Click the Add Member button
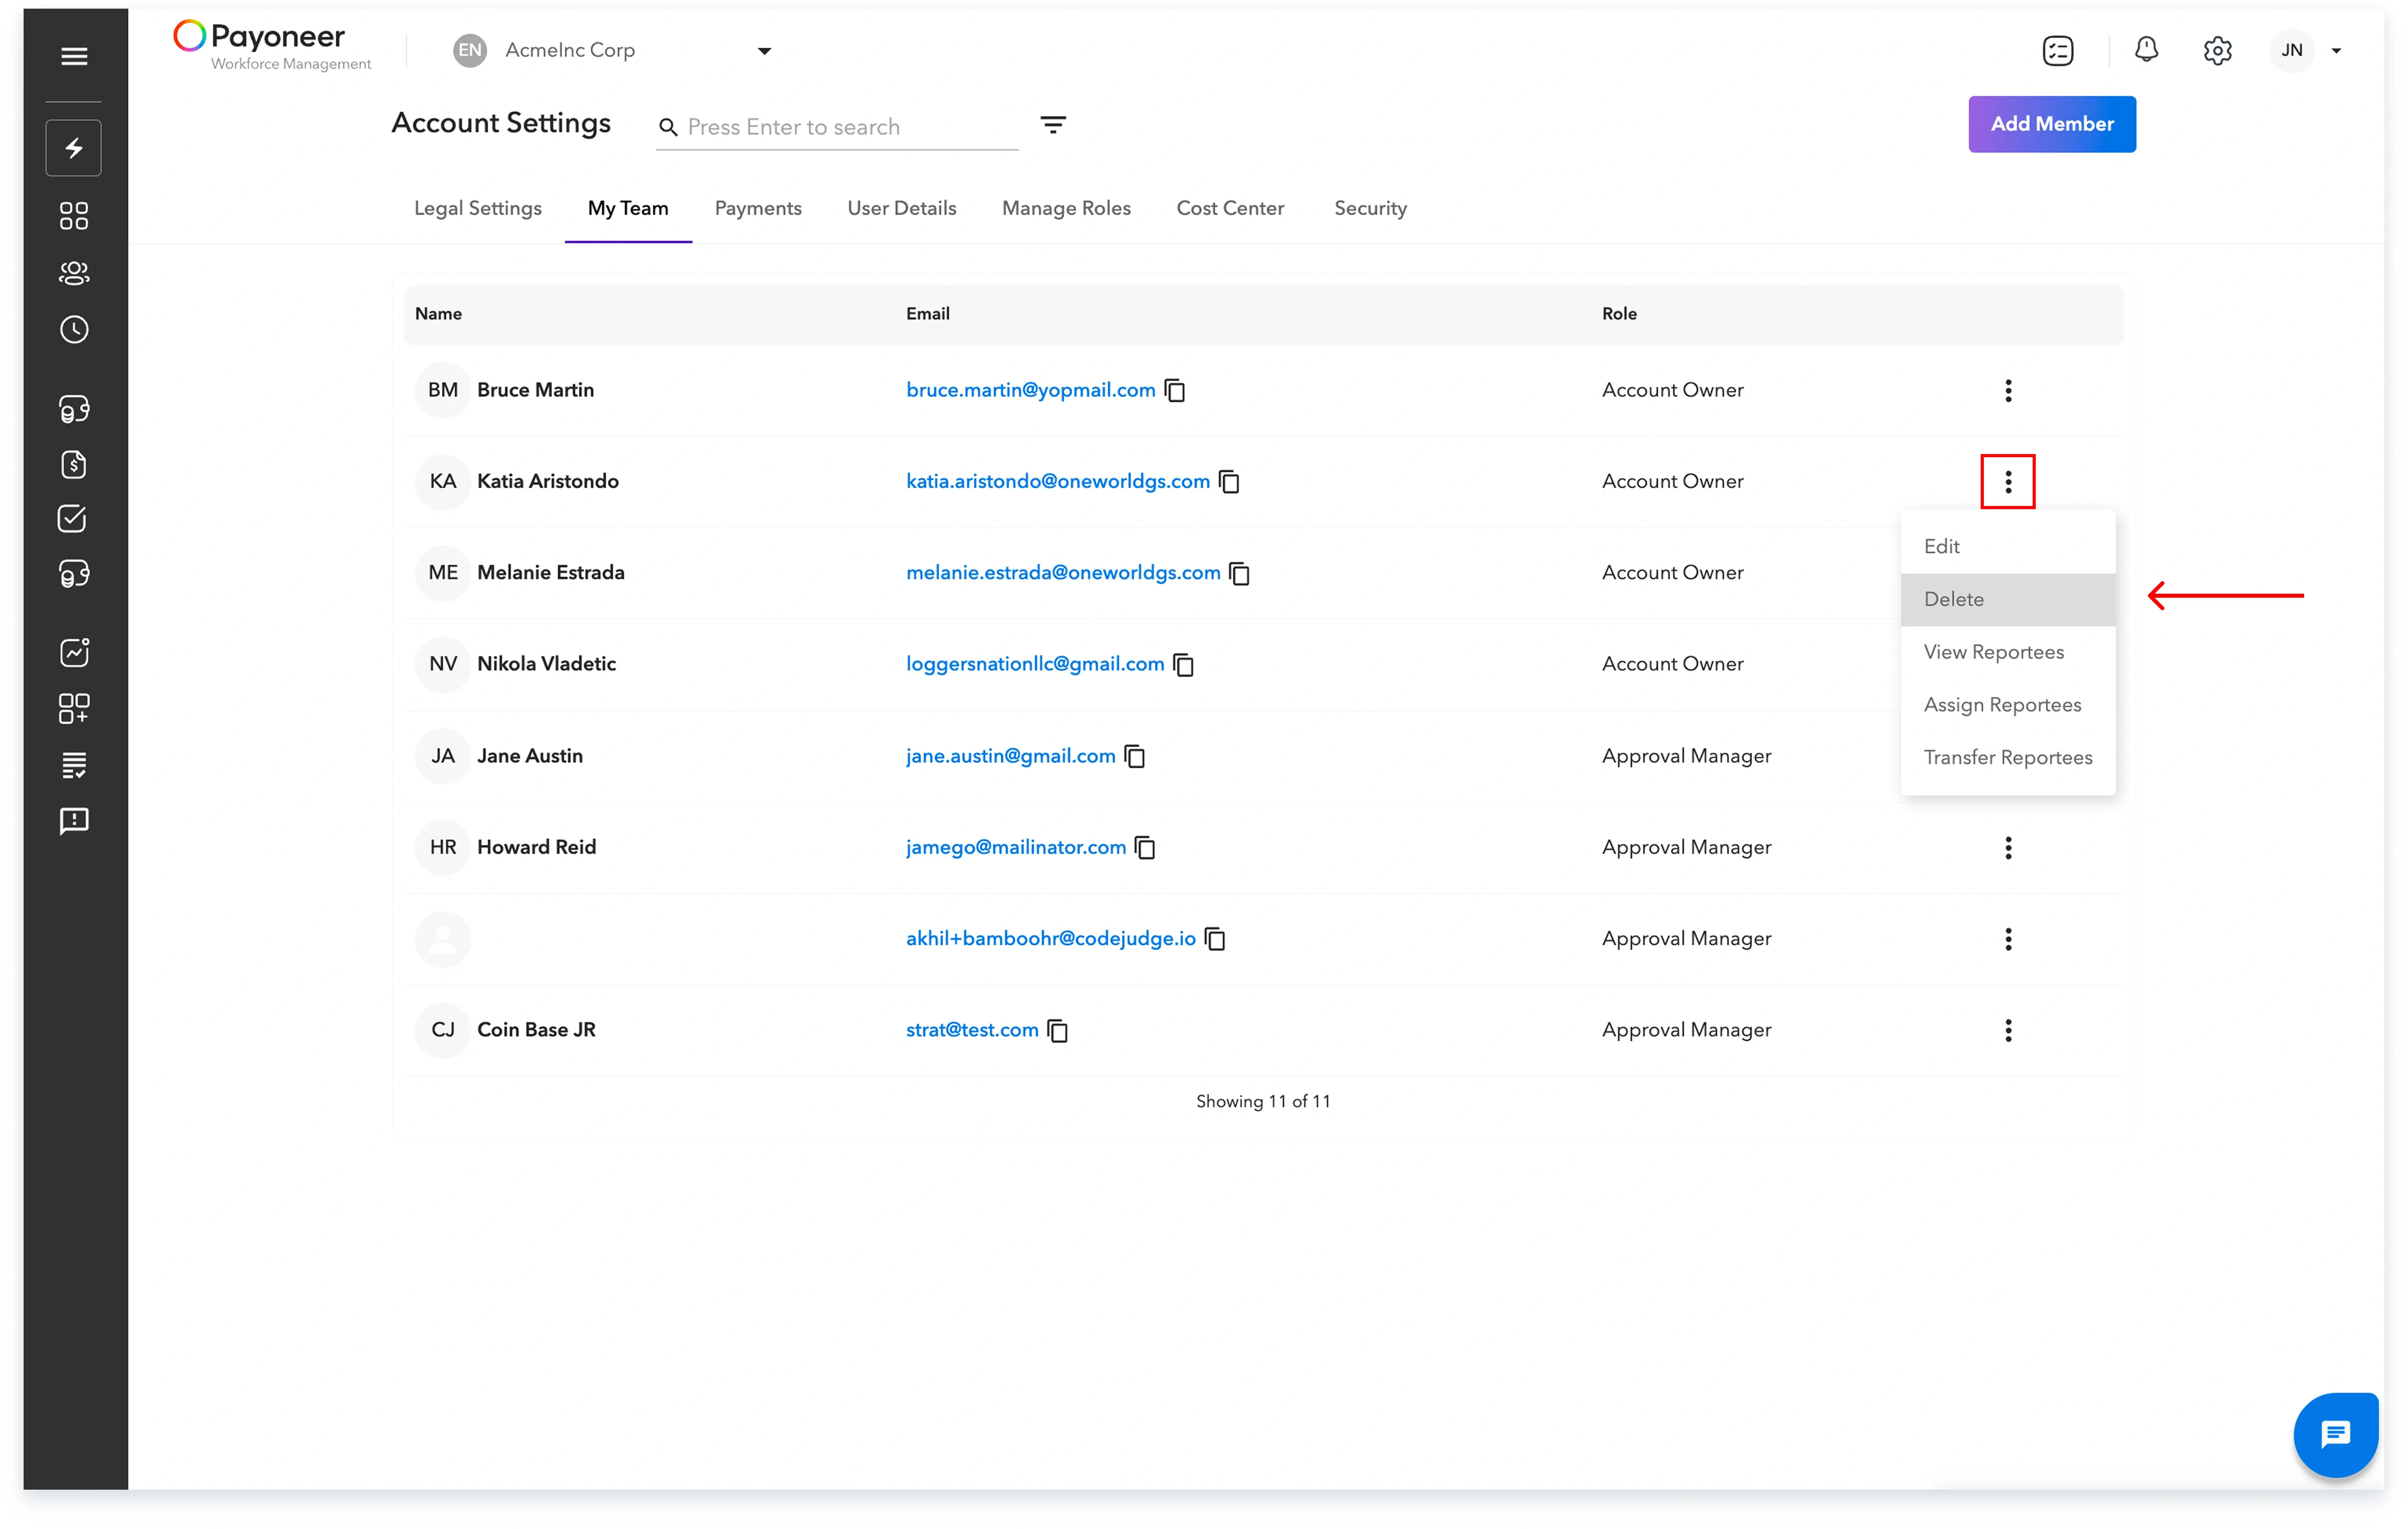This screenshot has height=1529, width=2408. point(2051,124)
